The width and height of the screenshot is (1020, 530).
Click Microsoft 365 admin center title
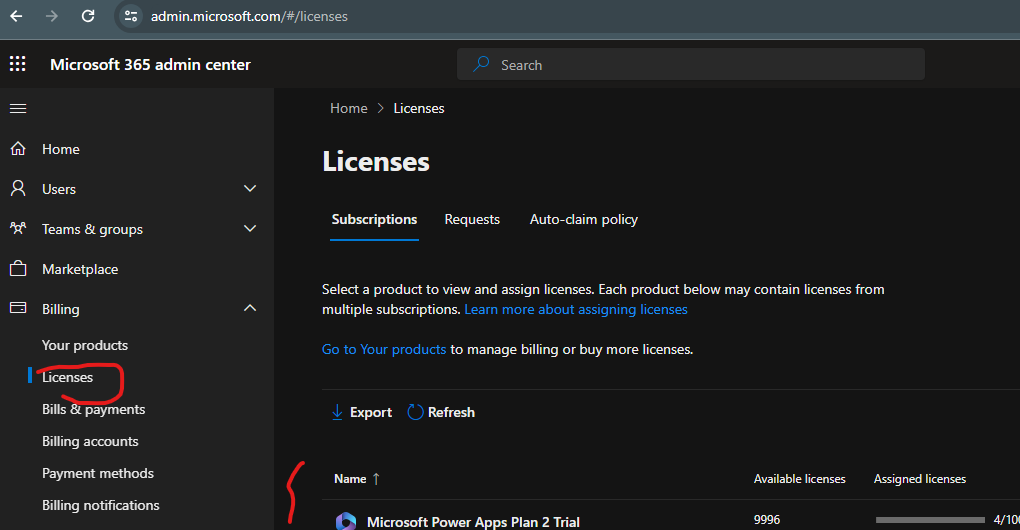pyautogui.click(x=150, y=64)
